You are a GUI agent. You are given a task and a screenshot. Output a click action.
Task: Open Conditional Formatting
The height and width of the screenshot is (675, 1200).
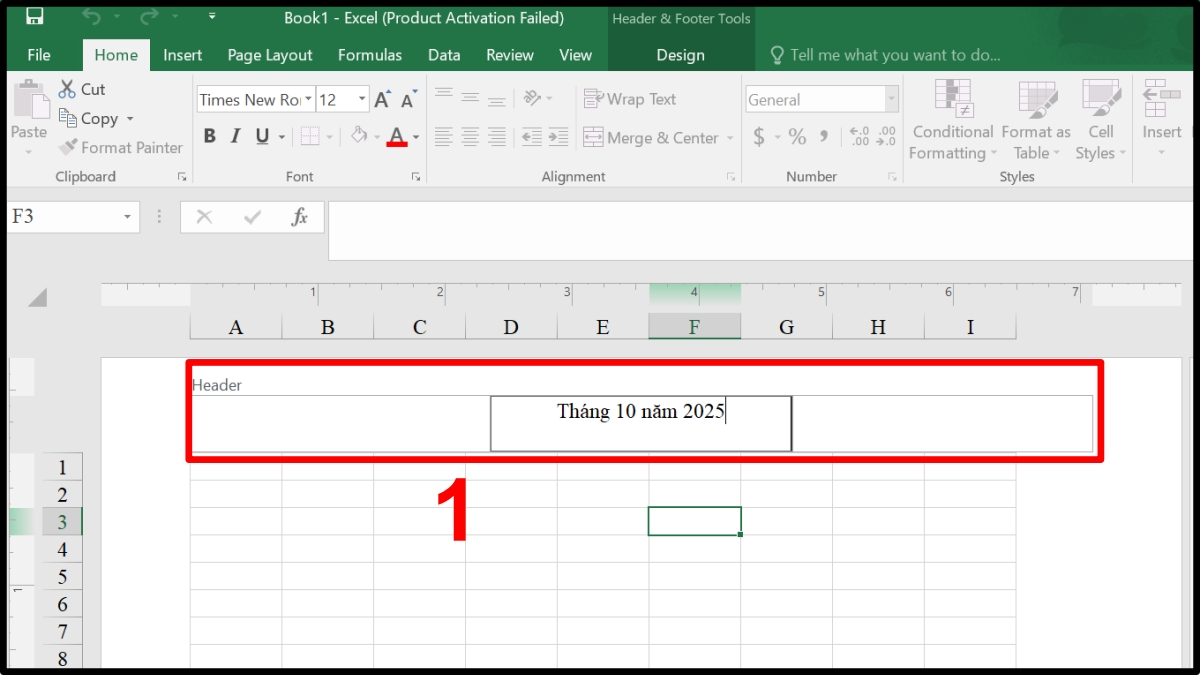click(x=951, y=120)
